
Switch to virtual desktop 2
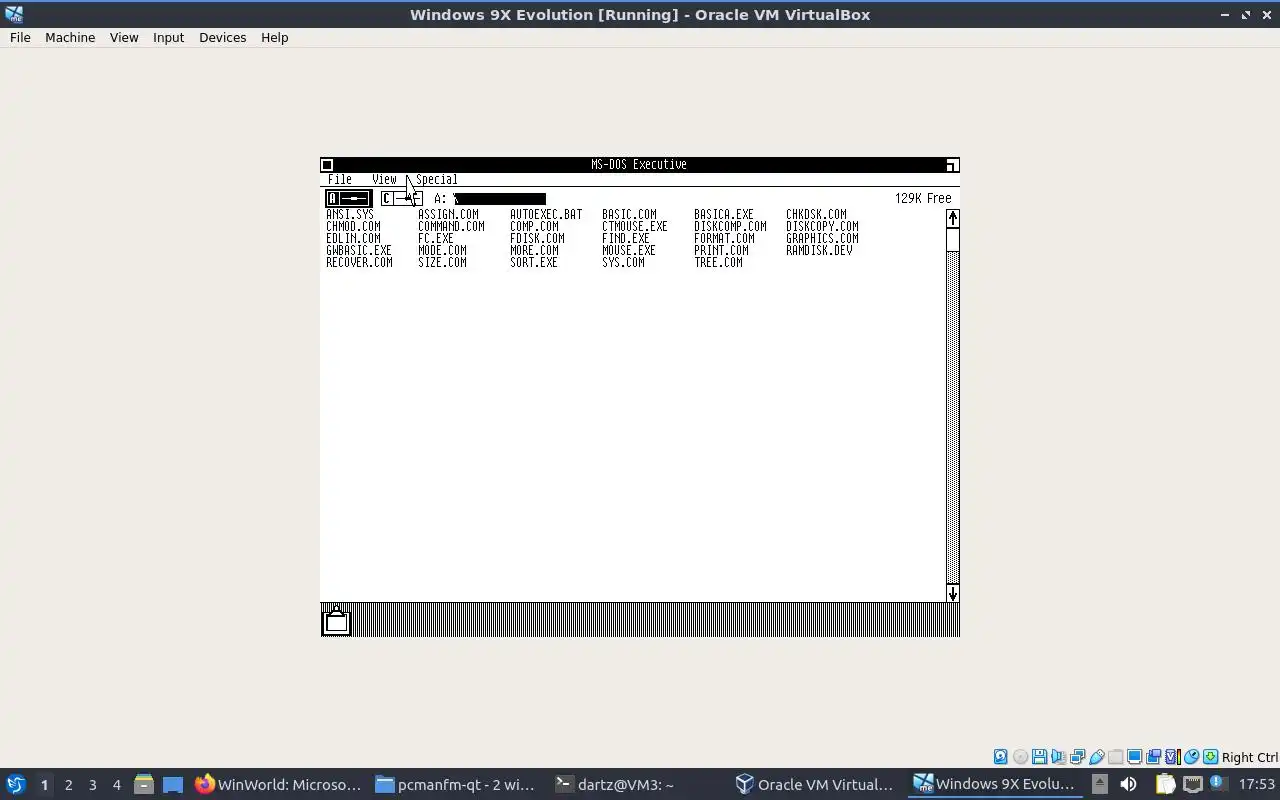point(68,785)
